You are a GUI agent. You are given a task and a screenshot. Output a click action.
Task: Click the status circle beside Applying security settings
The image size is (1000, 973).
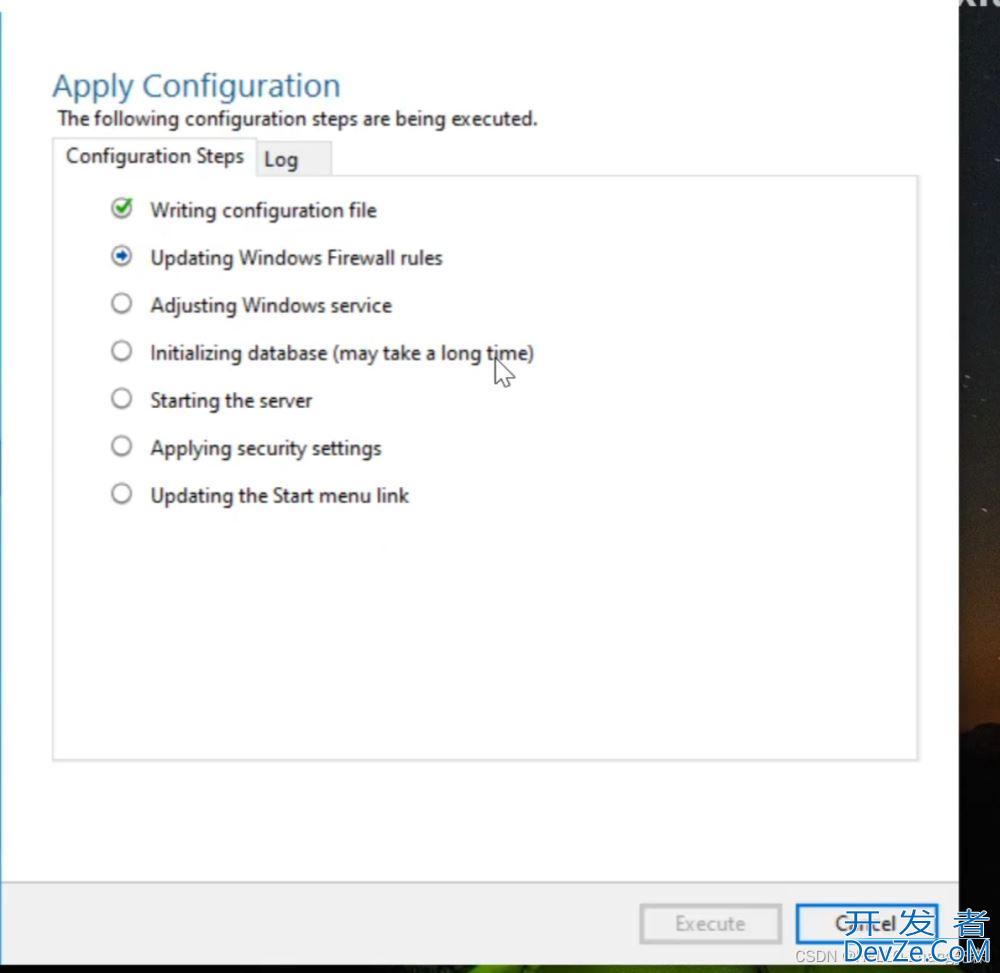(121, 446)
